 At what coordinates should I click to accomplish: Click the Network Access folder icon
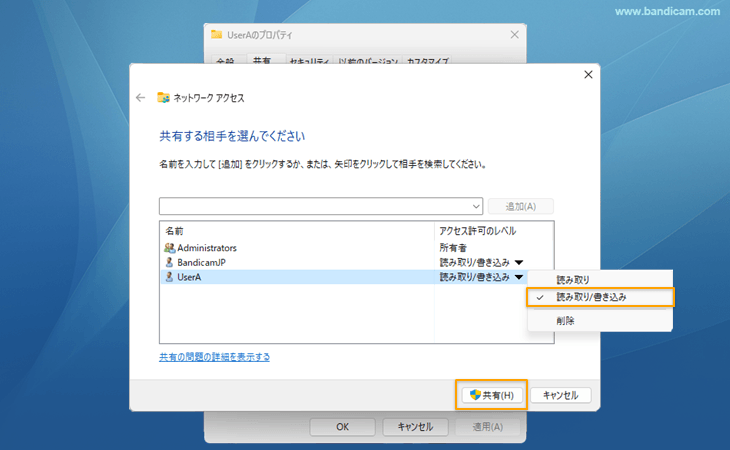pyautogui.click(x=163, y=98)
